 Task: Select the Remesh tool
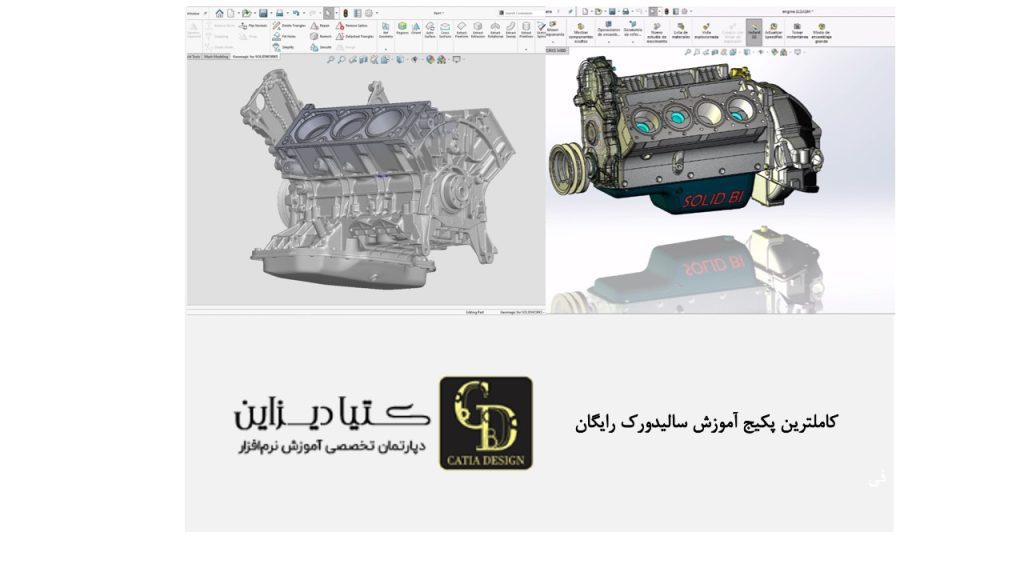tap(312, 36)
